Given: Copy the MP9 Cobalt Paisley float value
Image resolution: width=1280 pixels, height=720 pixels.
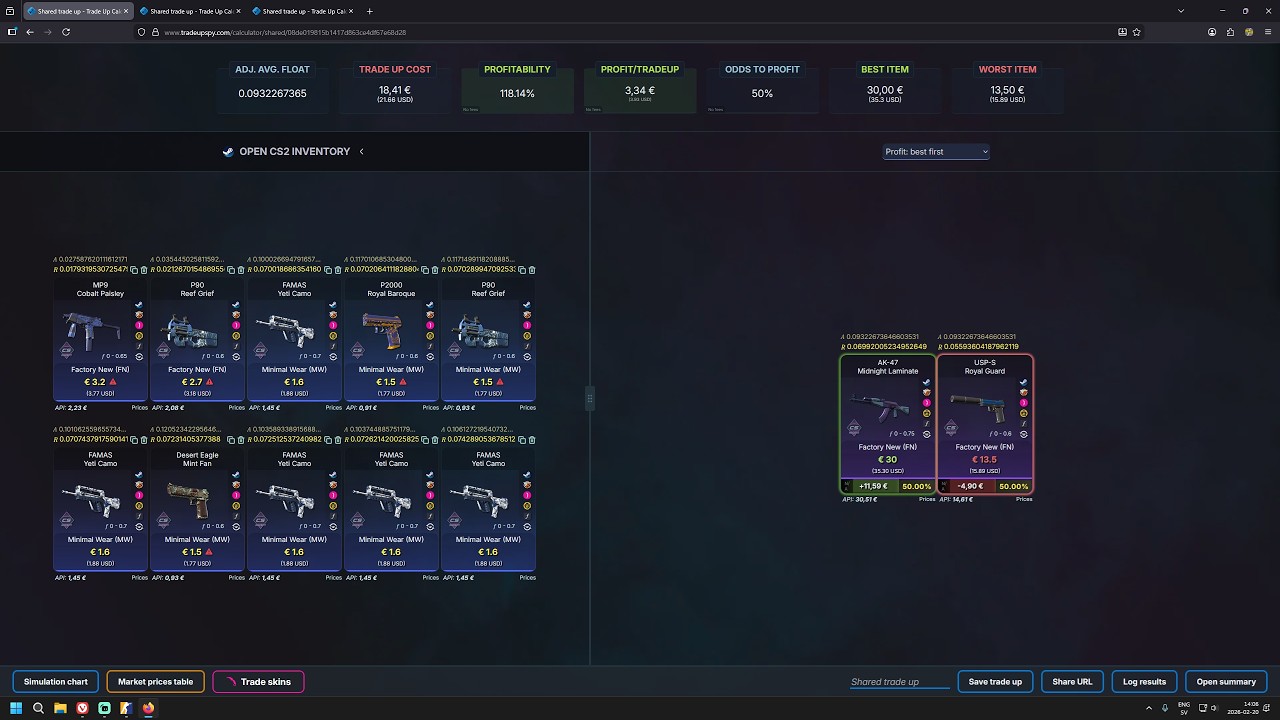Looking at the screenshot, I should pos(134,270).
